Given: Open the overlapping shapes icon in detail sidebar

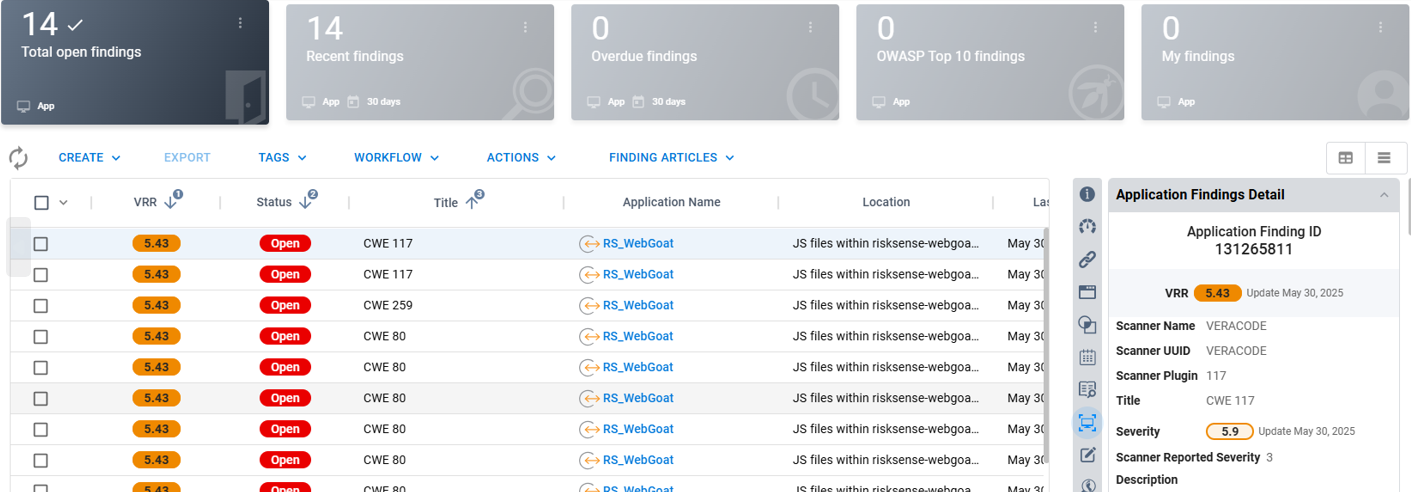Looking at the screenshot, I should (x=1087, y=324).
